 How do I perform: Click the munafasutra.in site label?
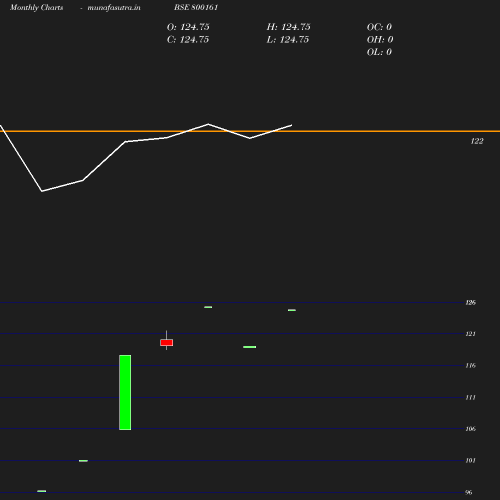114,7
